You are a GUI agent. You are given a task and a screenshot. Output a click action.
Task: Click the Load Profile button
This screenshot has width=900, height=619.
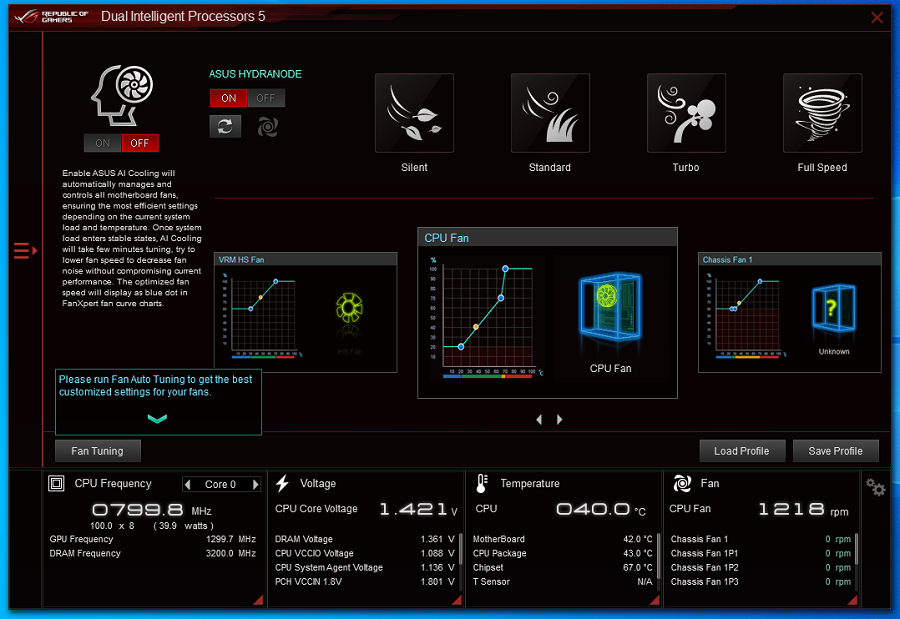point(742,451)
